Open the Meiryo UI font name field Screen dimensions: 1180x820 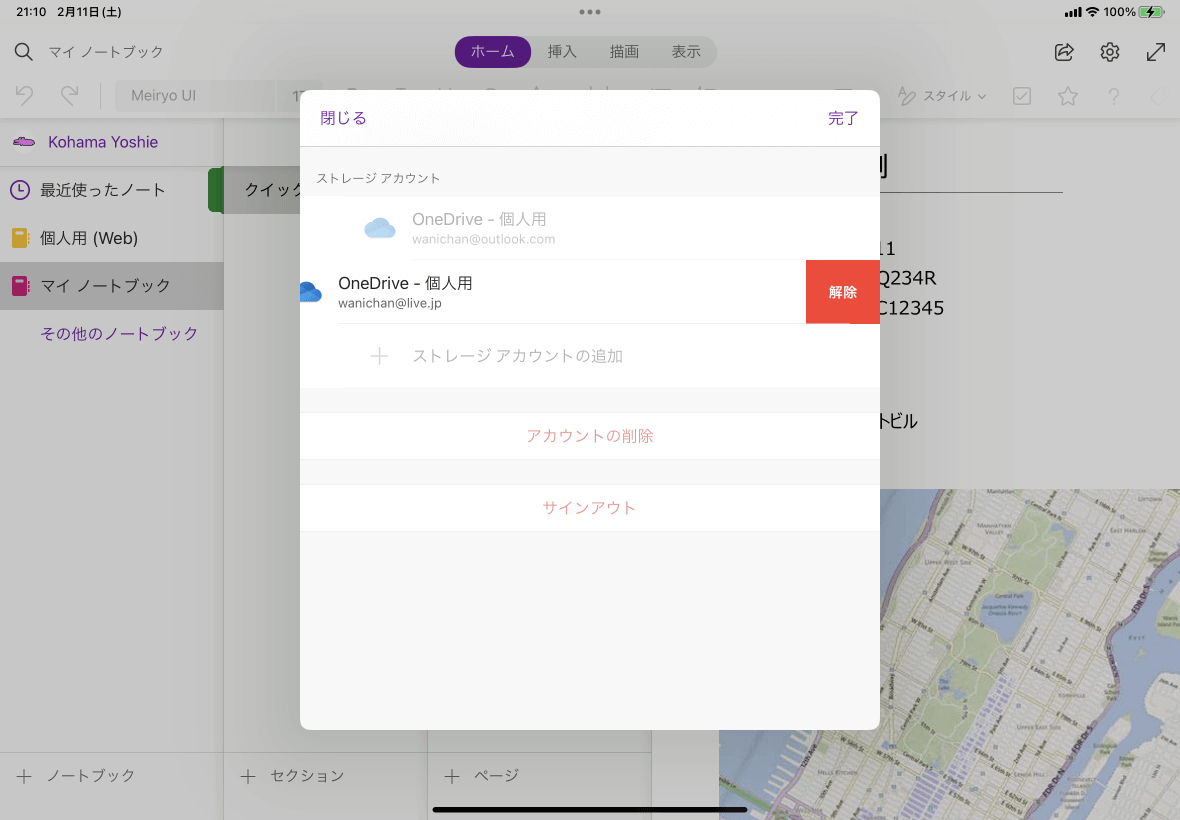coord(195,96)
